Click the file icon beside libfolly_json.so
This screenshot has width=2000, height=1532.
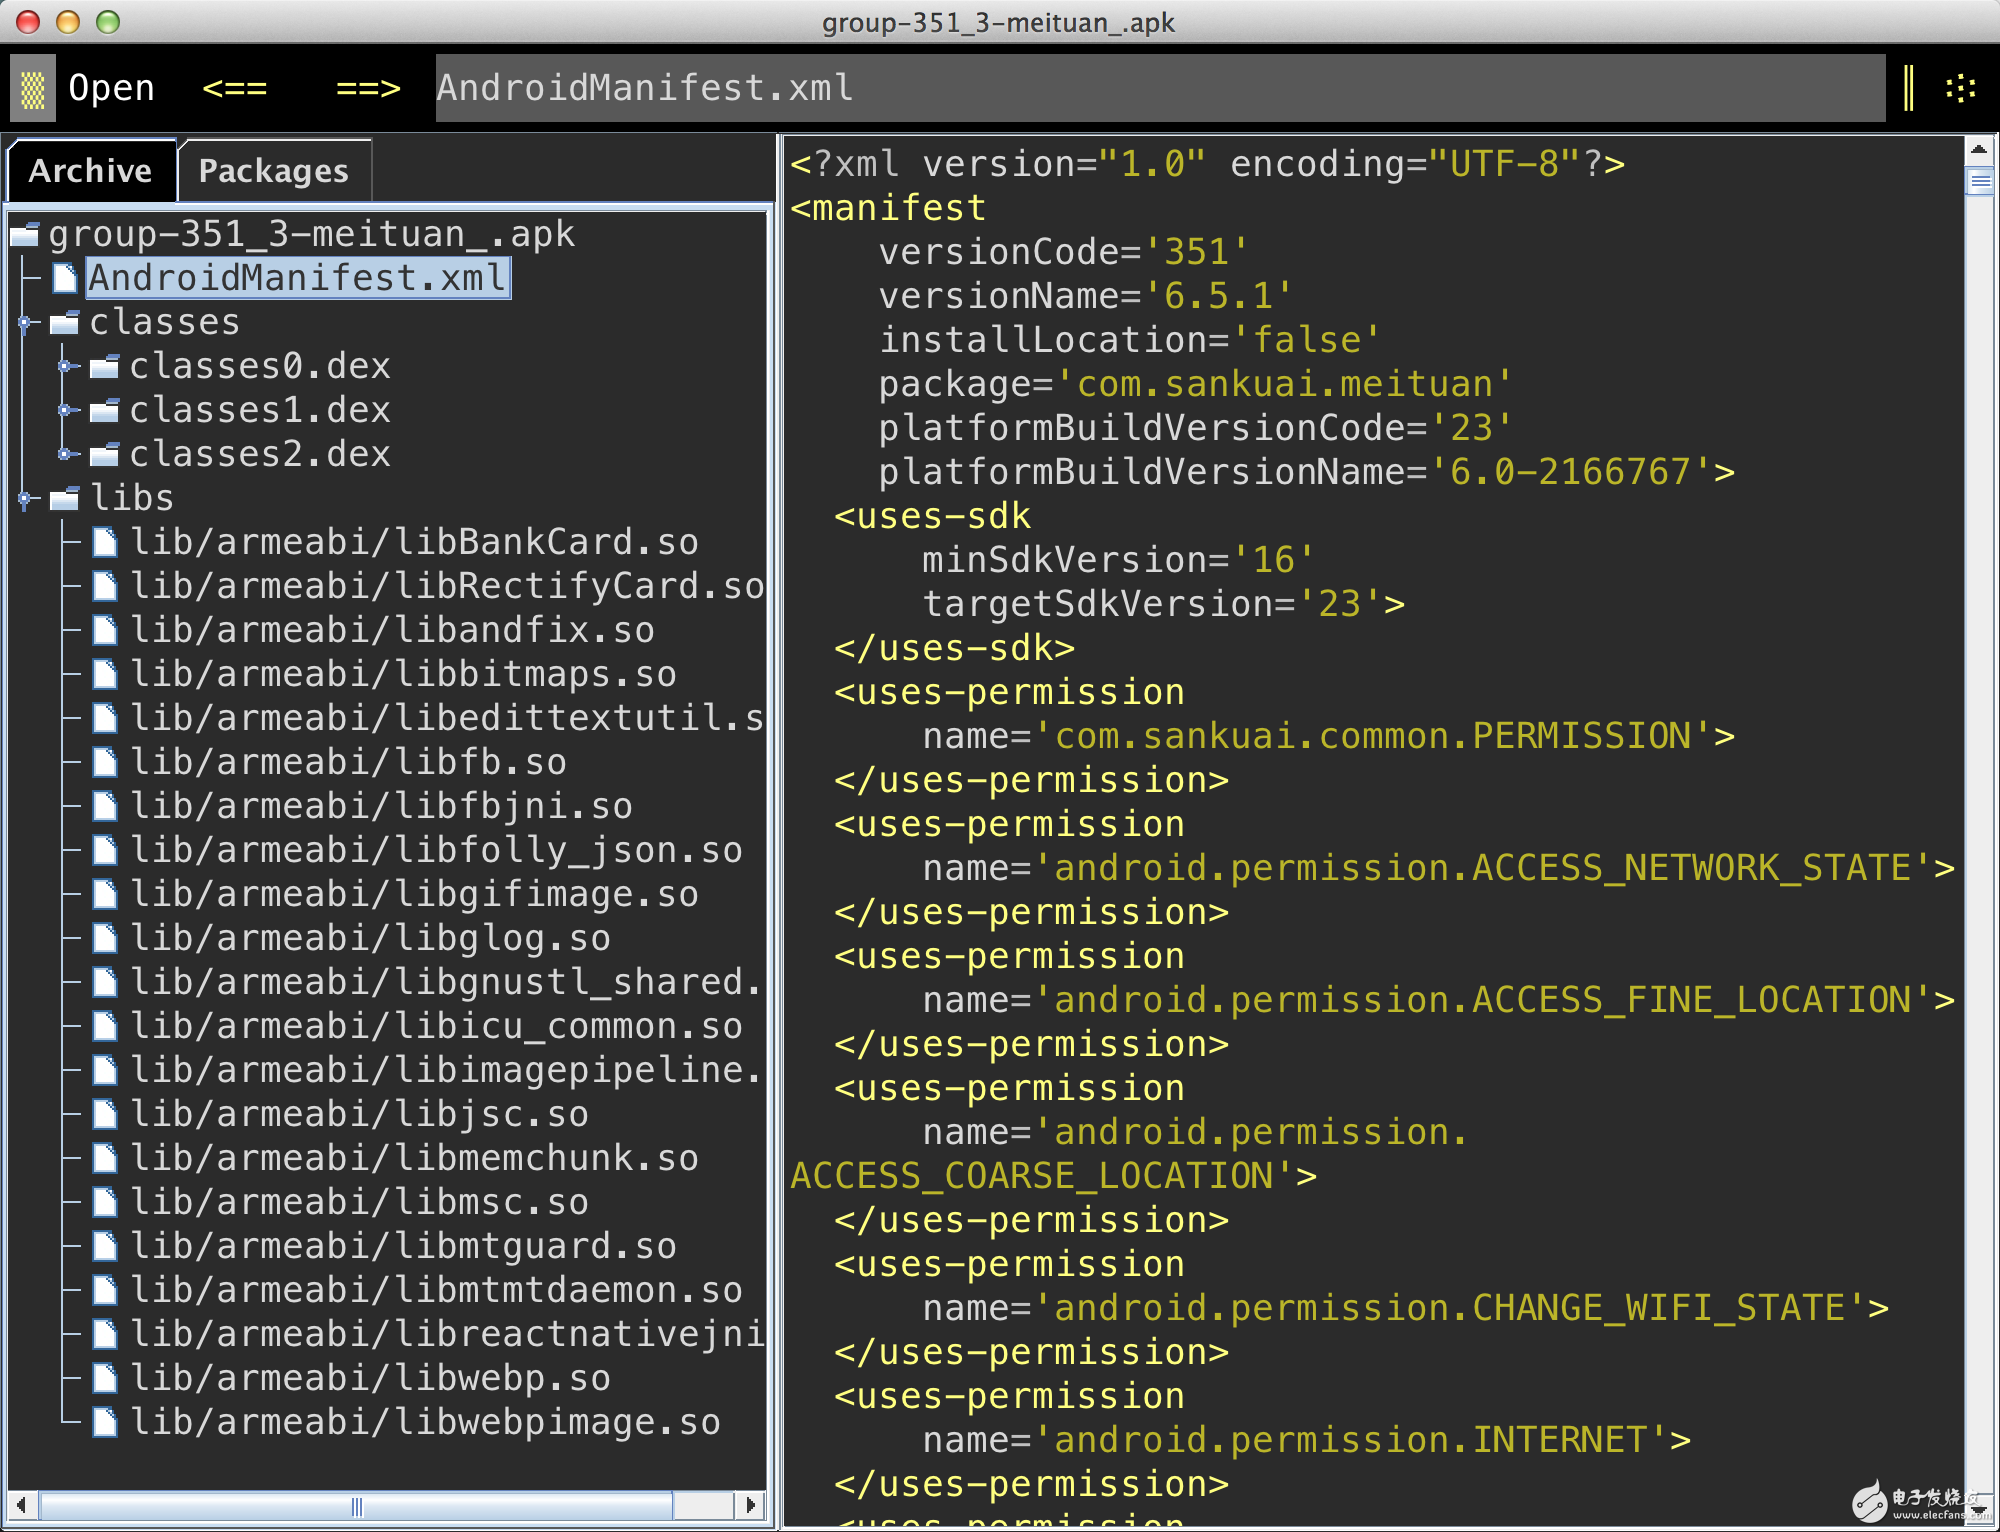coord(105,850)
